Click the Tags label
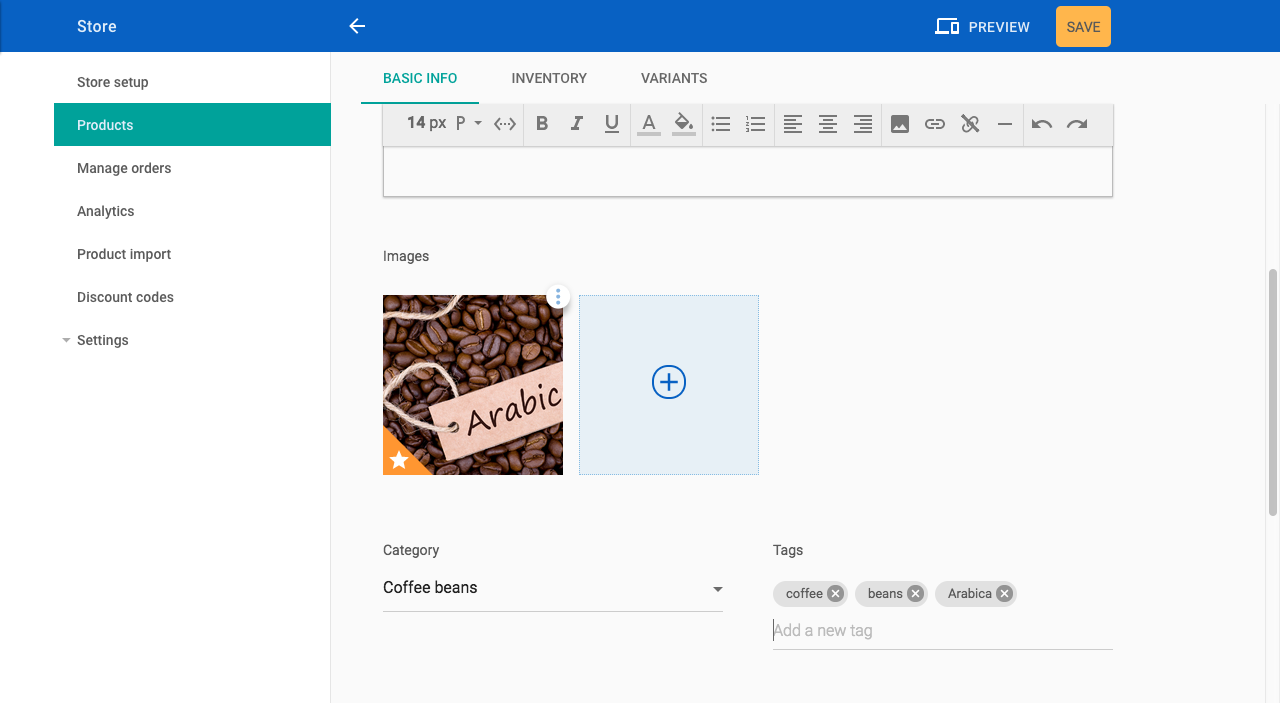This screenshot has height=703, width=1280. 788,550
